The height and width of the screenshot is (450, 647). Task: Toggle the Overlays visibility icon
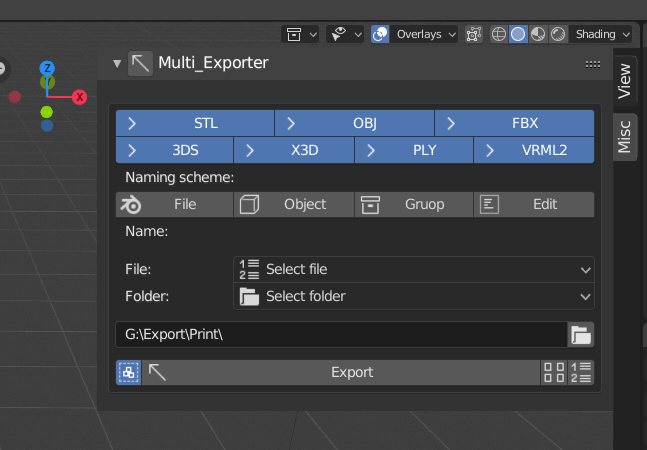point(381,34)
